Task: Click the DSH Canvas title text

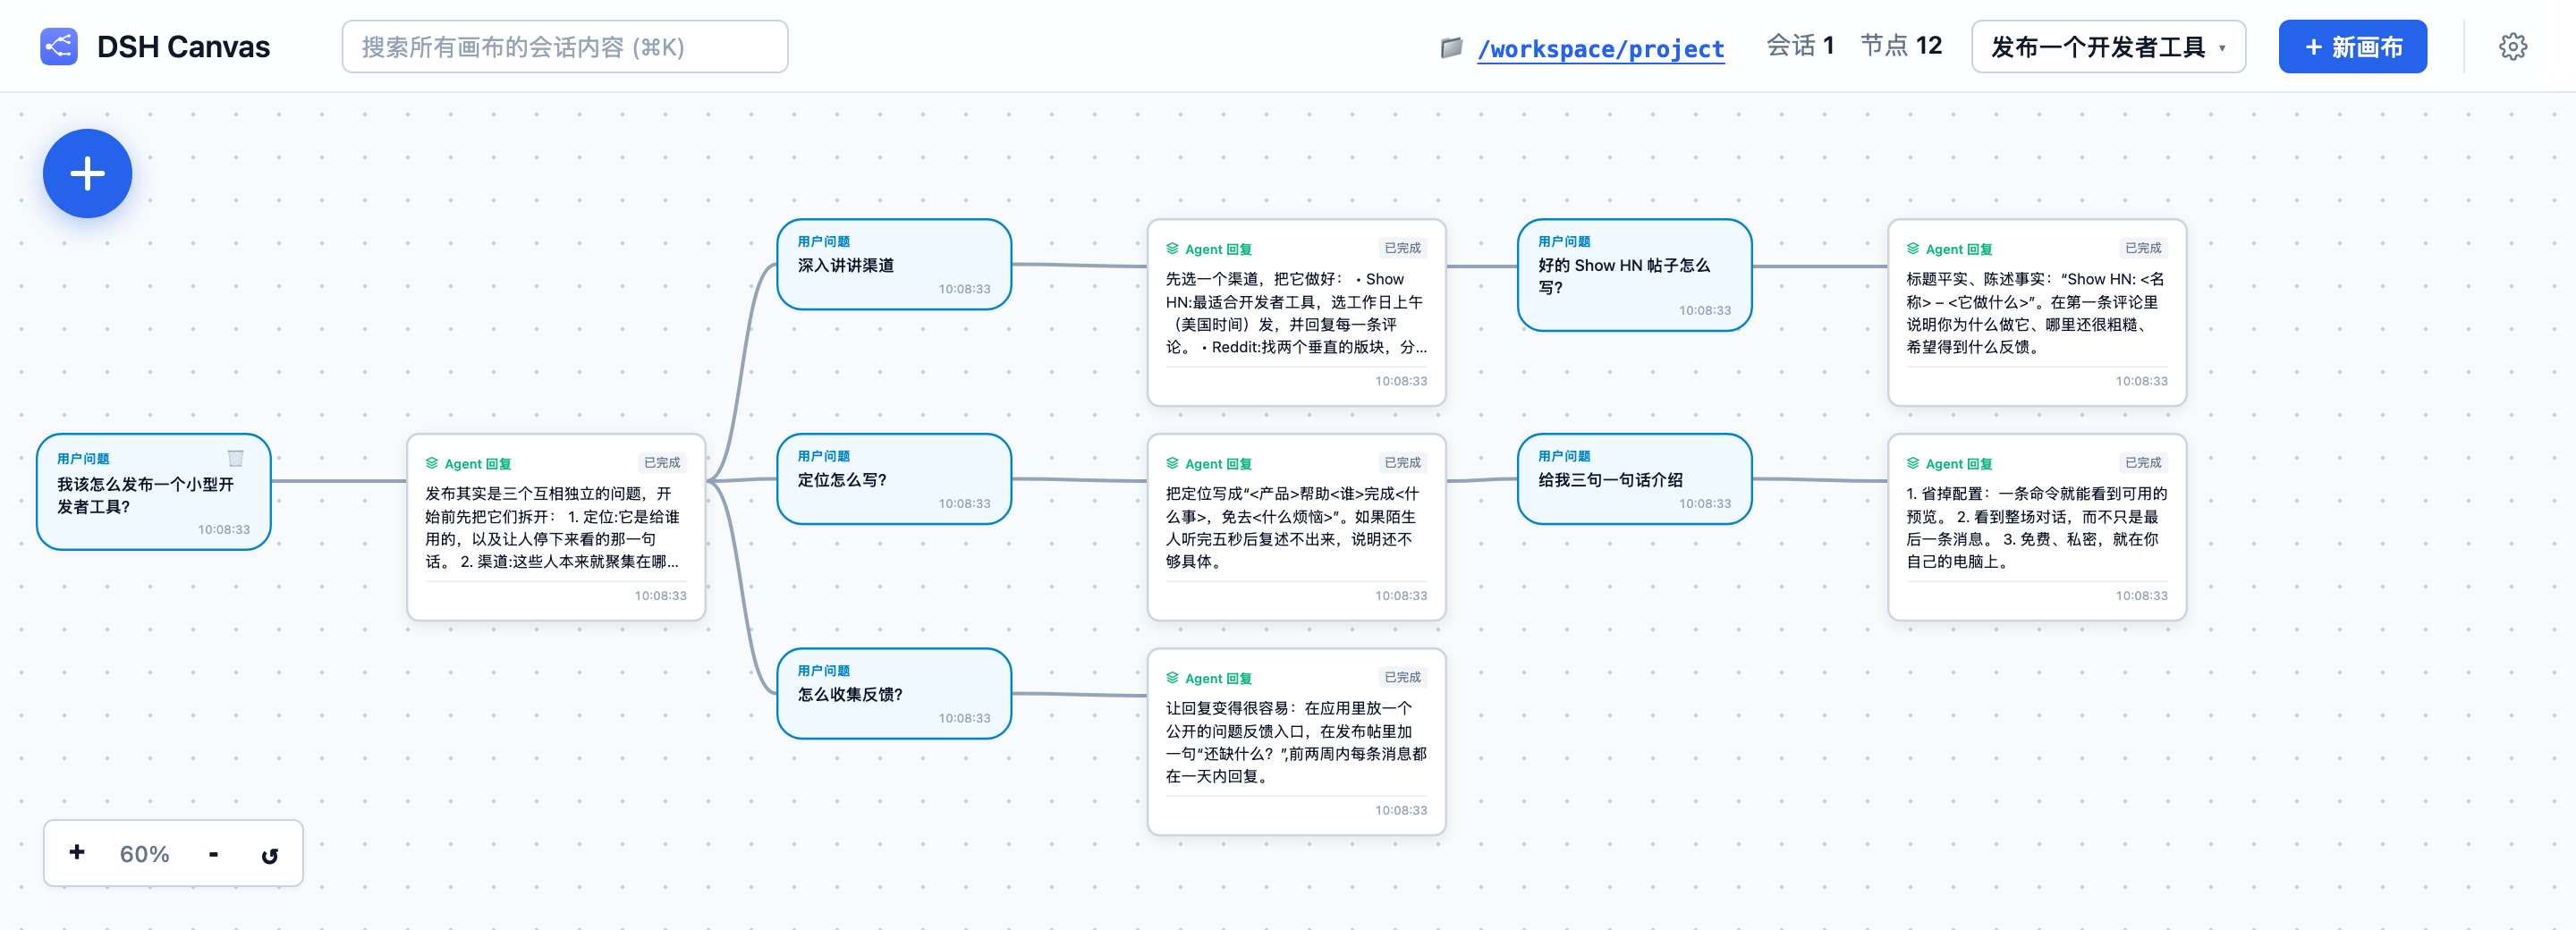Action: coord(183,47)
